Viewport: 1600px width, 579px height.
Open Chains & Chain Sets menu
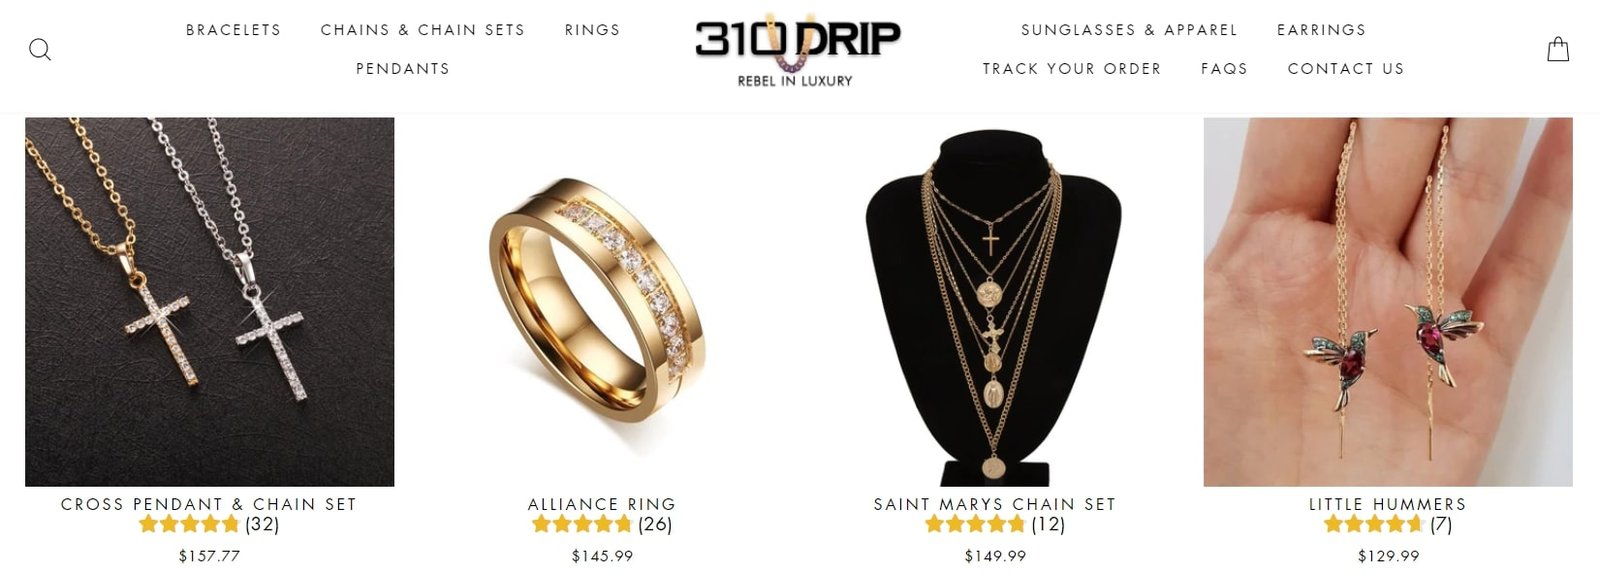pos(423,30)
